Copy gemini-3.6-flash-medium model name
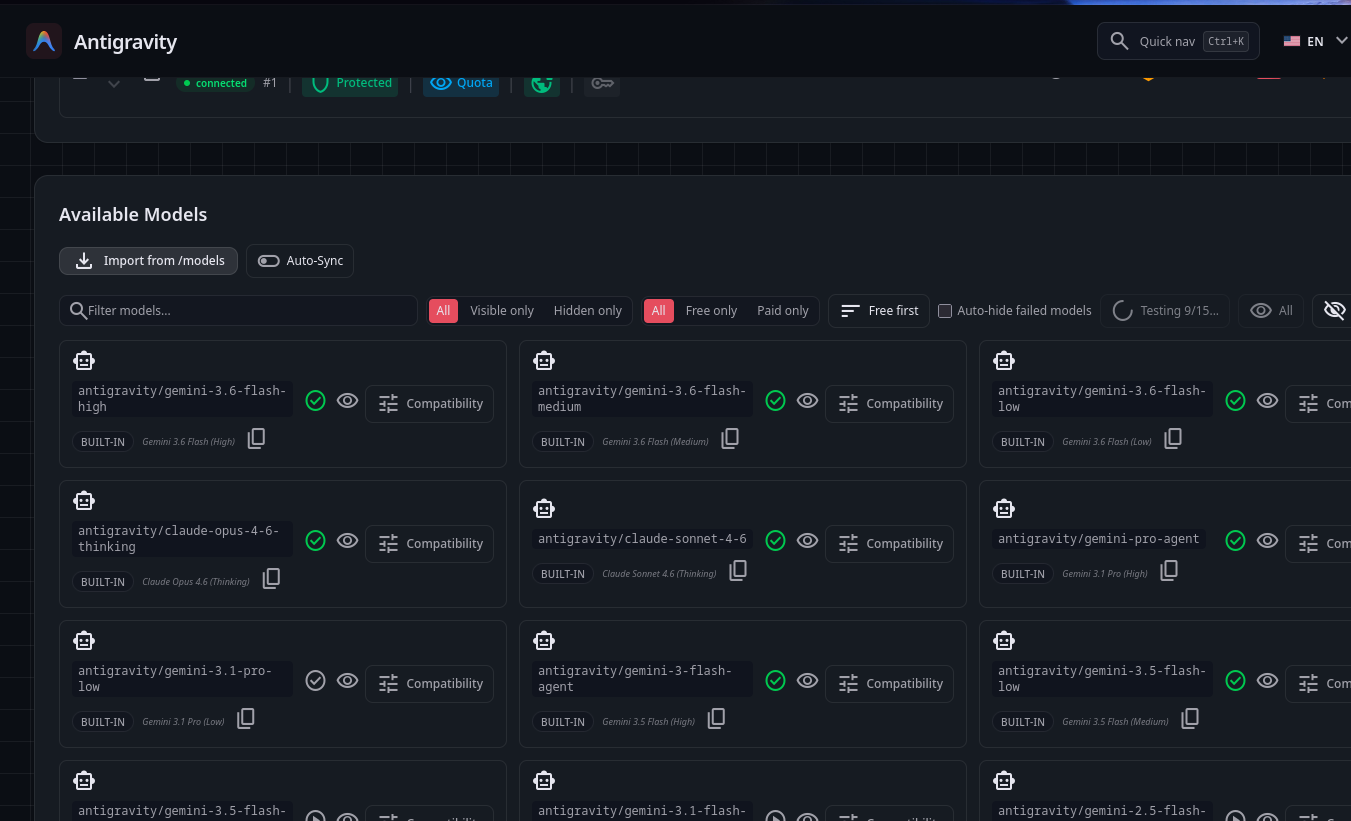 730,438
